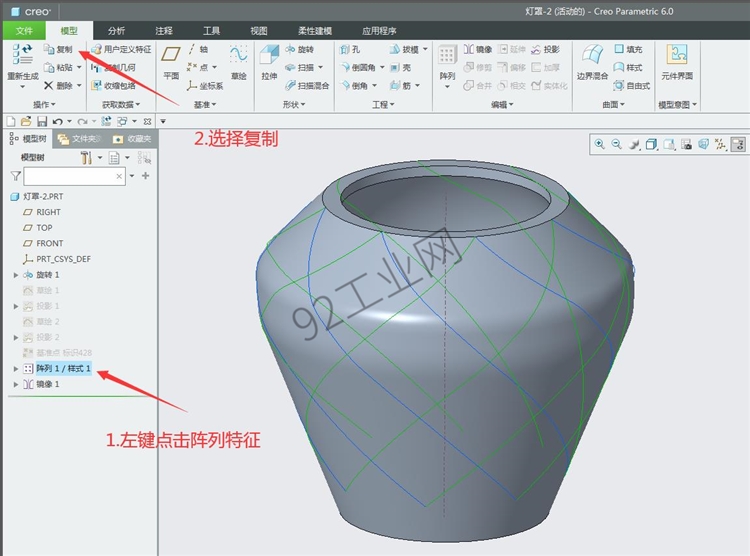Expand the 旋转 1 feature node

[16, 275]
